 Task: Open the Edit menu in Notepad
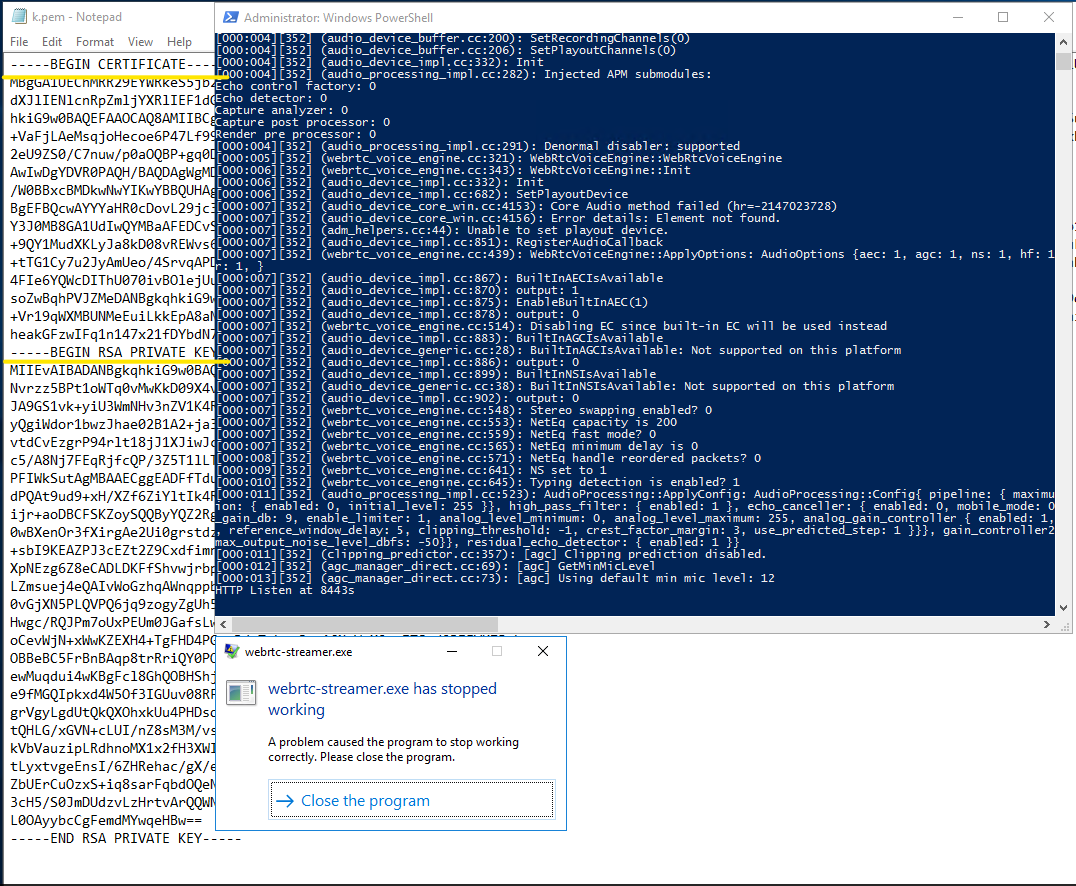tap(52, 42)
